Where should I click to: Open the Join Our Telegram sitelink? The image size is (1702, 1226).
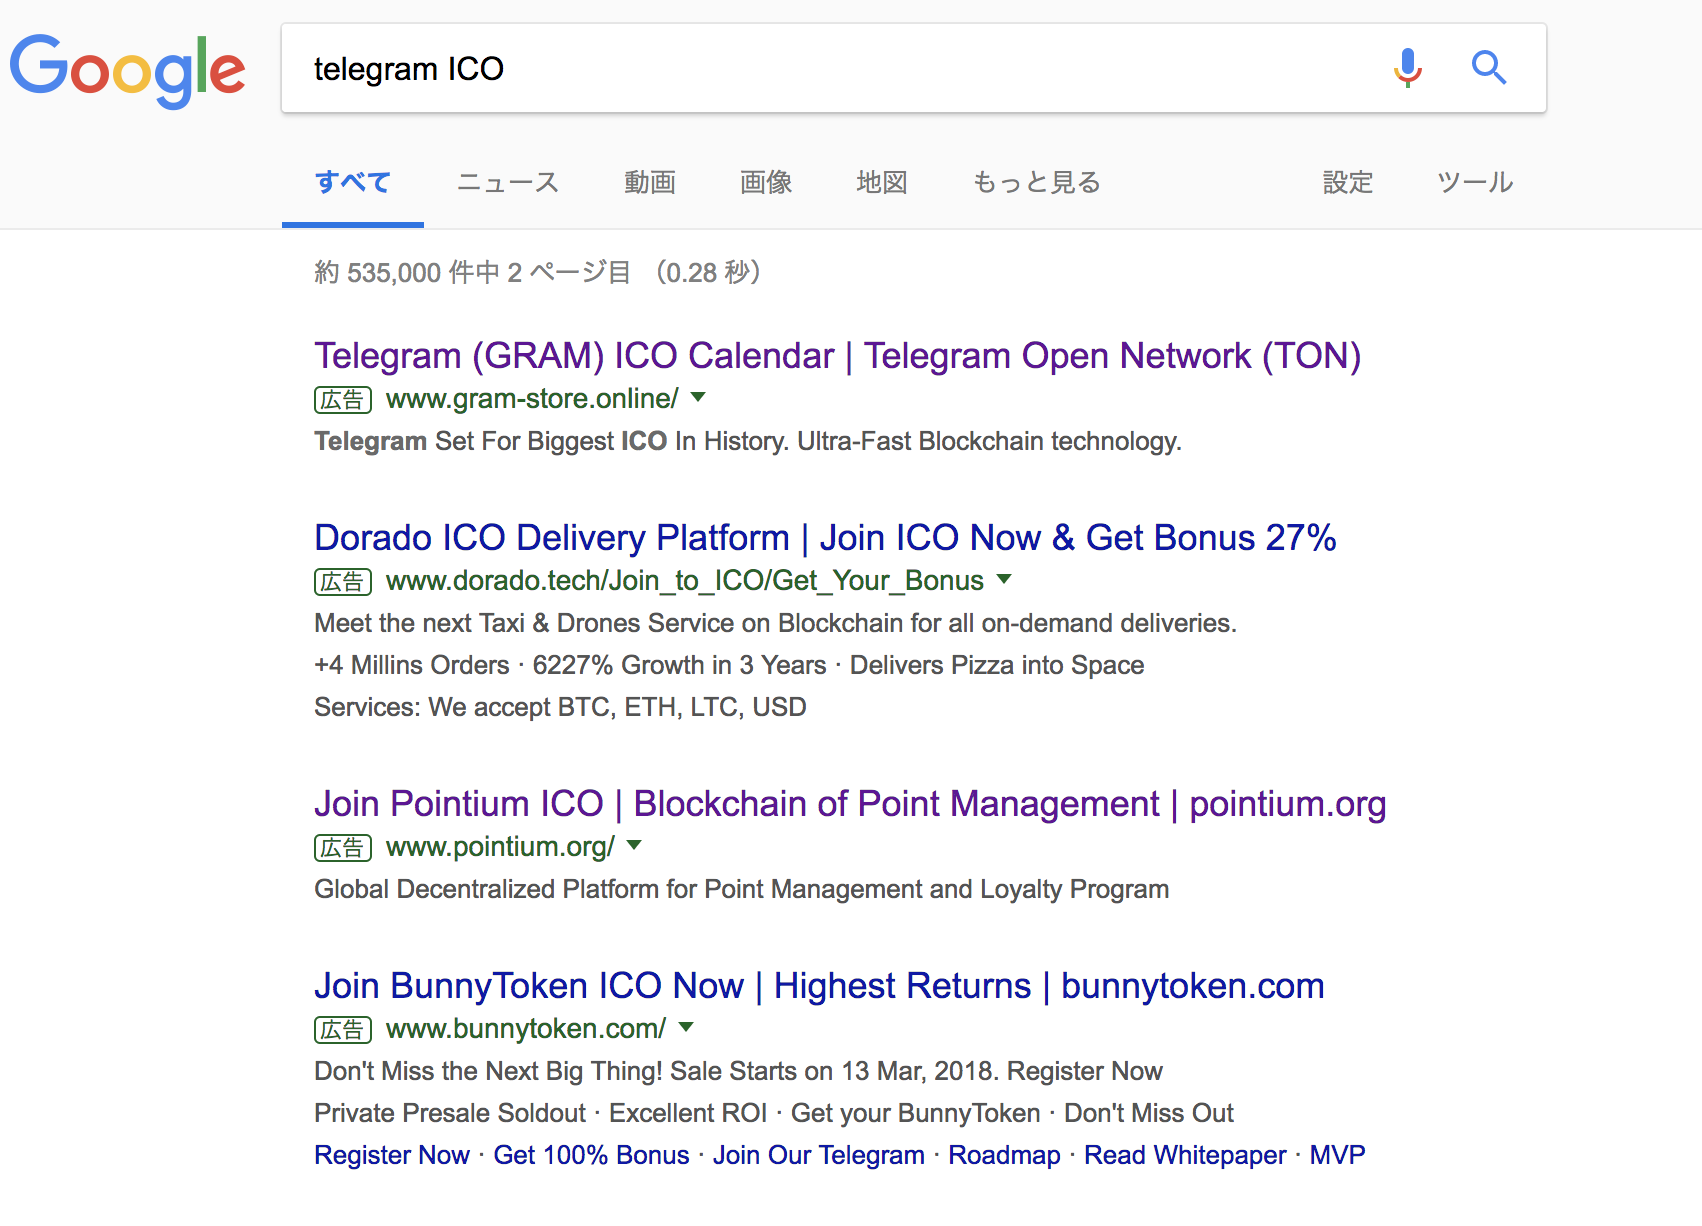(819, 1155)
